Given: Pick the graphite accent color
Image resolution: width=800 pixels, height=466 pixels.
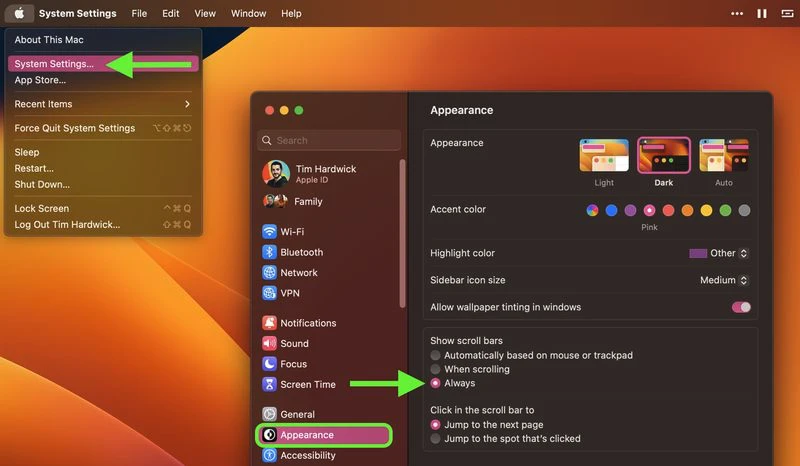Looking at the screenshot, I should coord(744,210).
